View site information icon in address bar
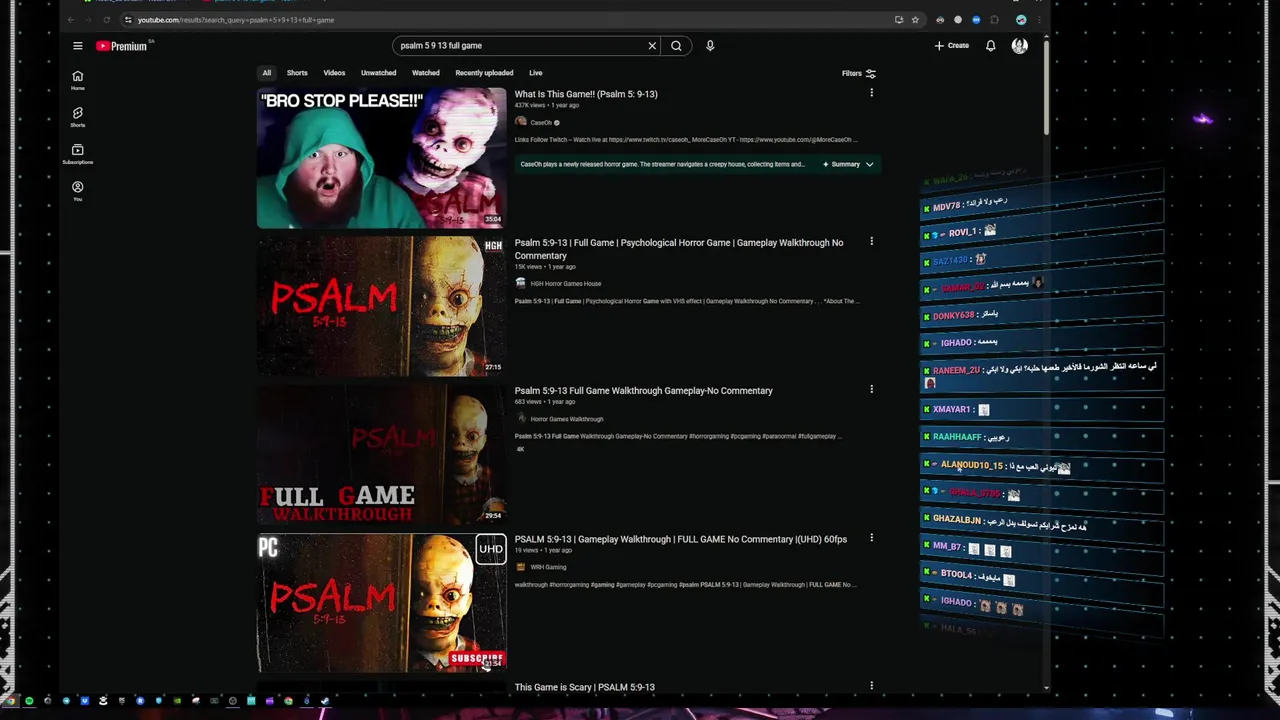 127,20
